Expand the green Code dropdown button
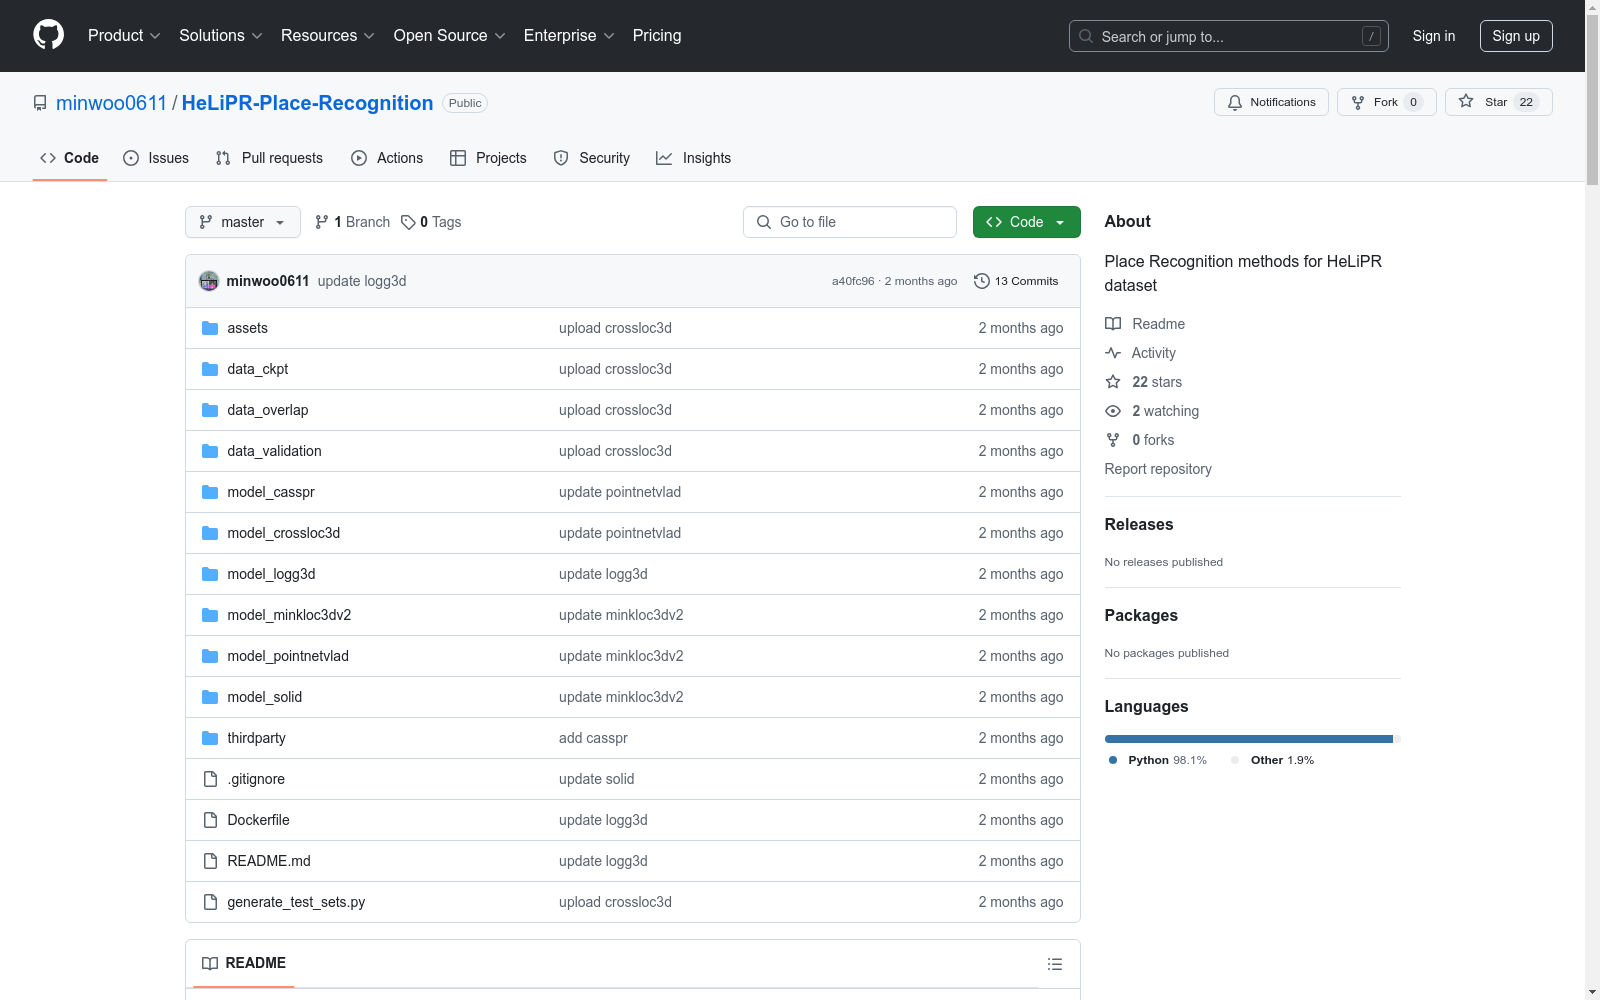The image size is (1600, 1000). [1027, 222]
